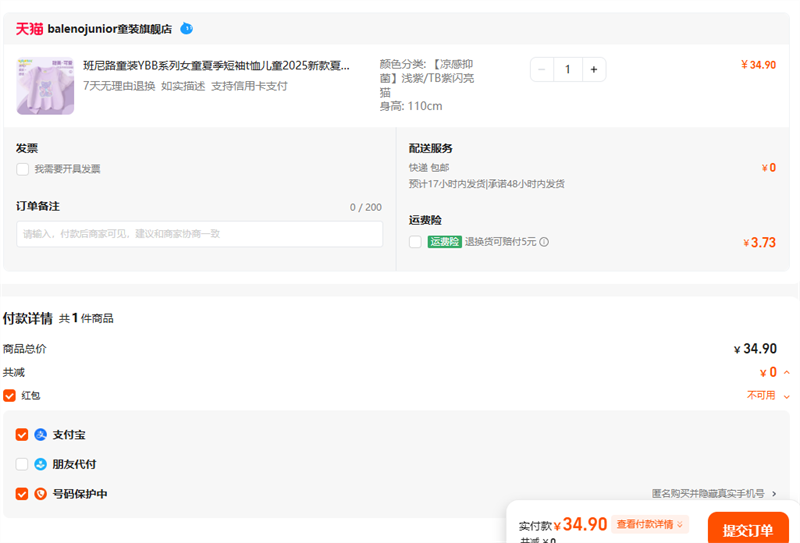
Task: Click the 号码保护中 shield icon
Action: (41, 494)
